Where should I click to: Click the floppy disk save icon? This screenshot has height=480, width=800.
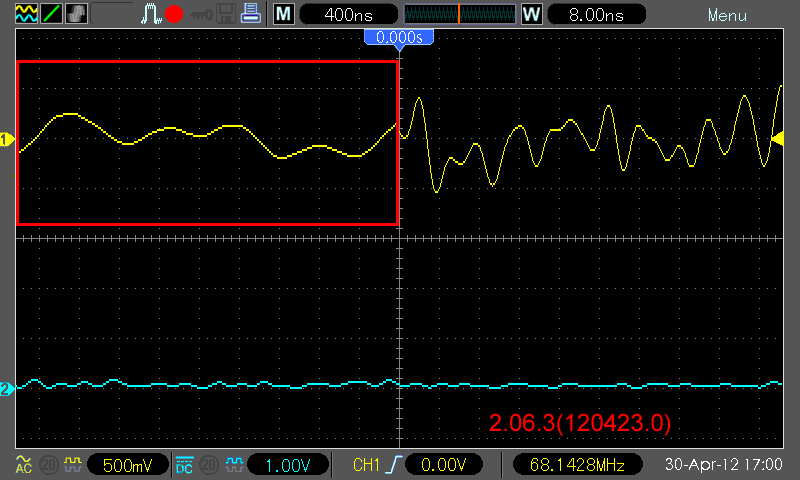[226, 14]
